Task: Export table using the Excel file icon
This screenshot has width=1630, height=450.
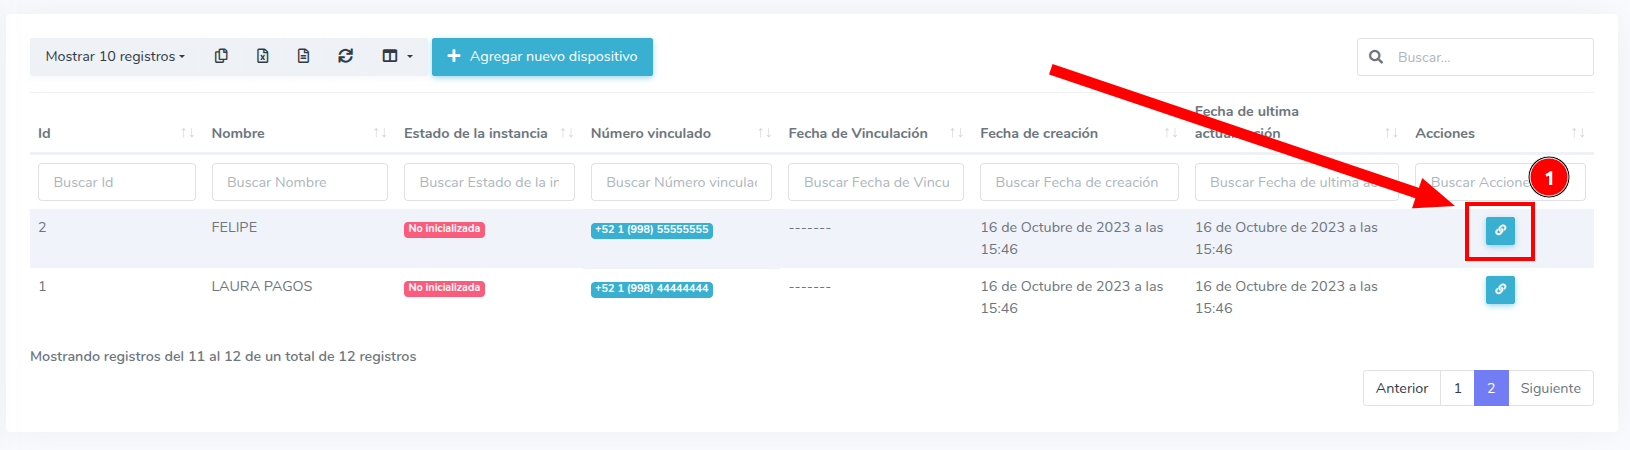Action: [262, 56]
